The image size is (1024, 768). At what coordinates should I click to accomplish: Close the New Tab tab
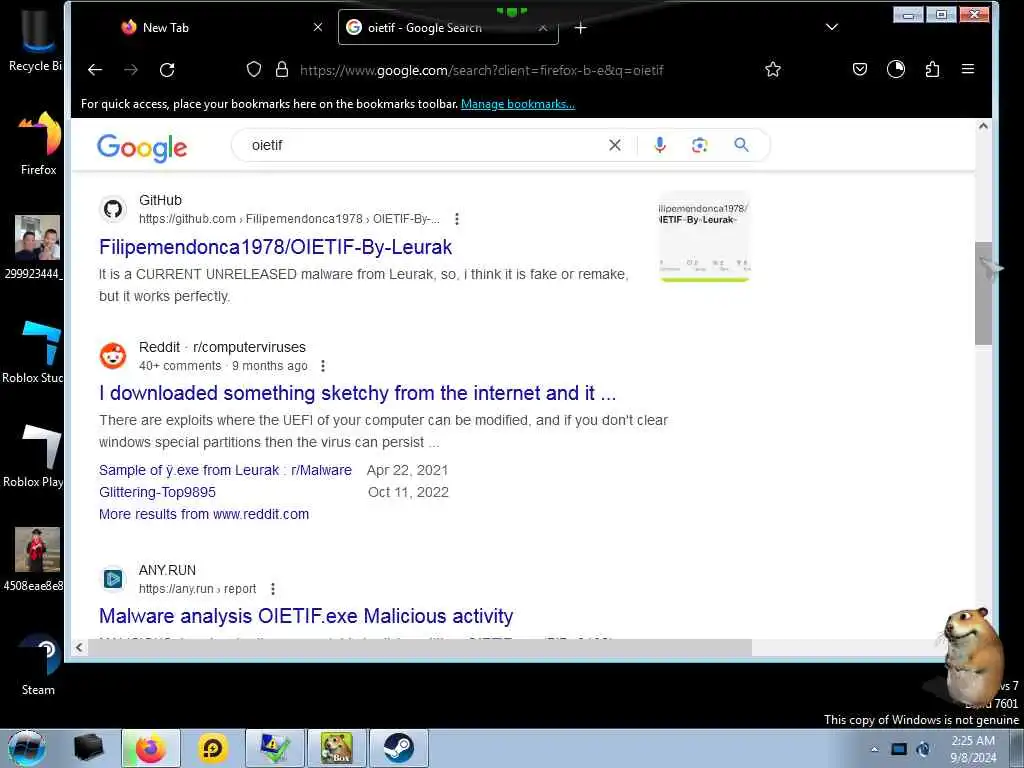[x=317, y=27]
